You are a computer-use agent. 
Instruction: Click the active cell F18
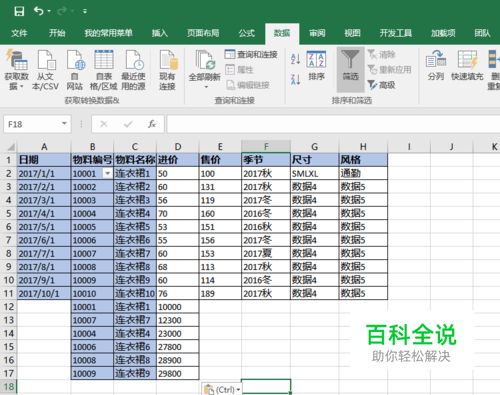266,387
